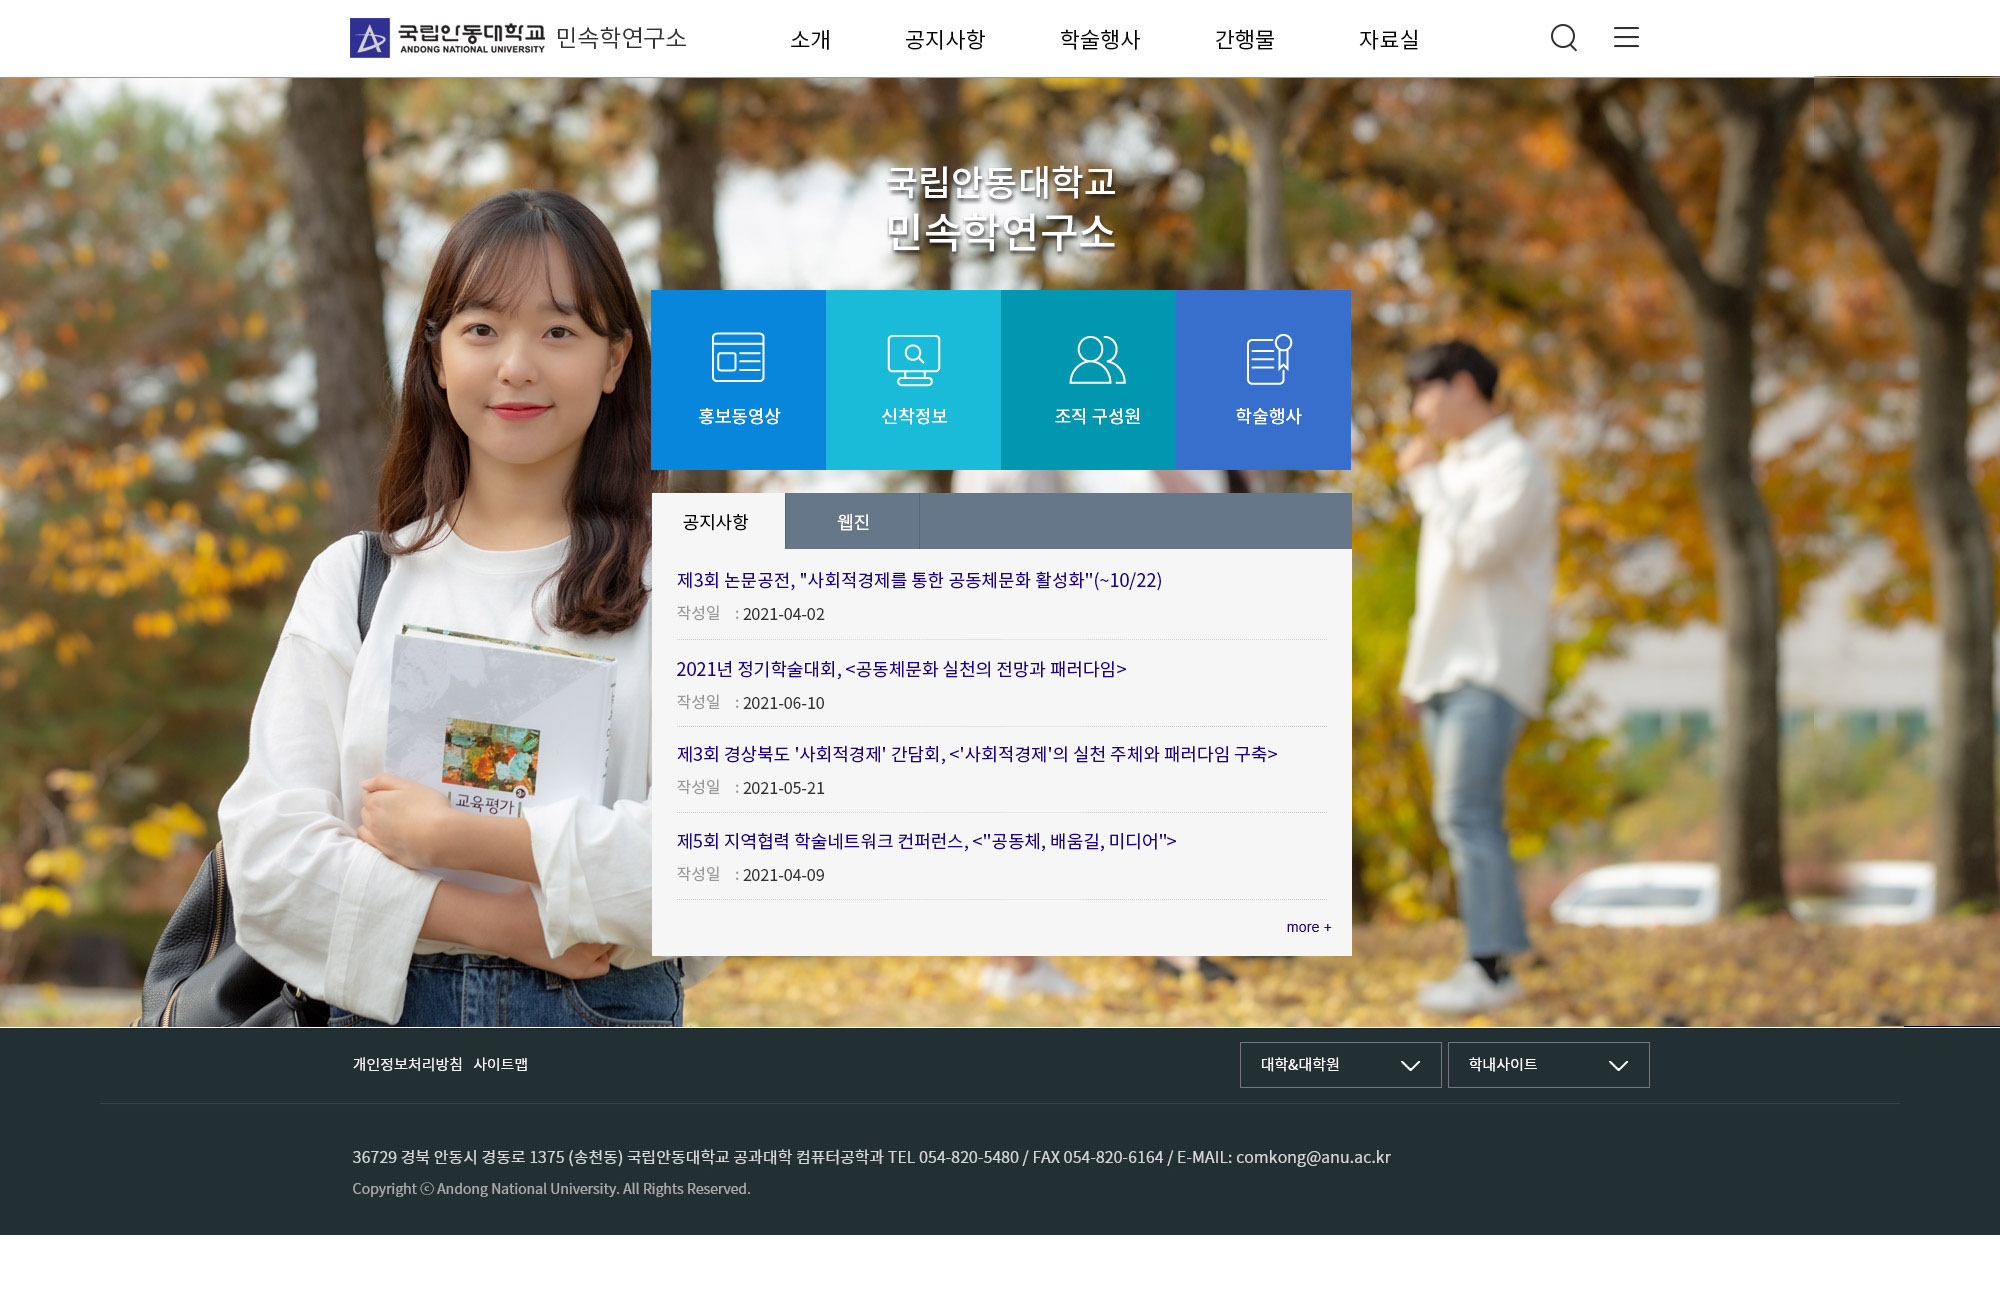Open the 사이트맵 footer link
Screen dimensions: 2000x1300
click(500, 1064)
